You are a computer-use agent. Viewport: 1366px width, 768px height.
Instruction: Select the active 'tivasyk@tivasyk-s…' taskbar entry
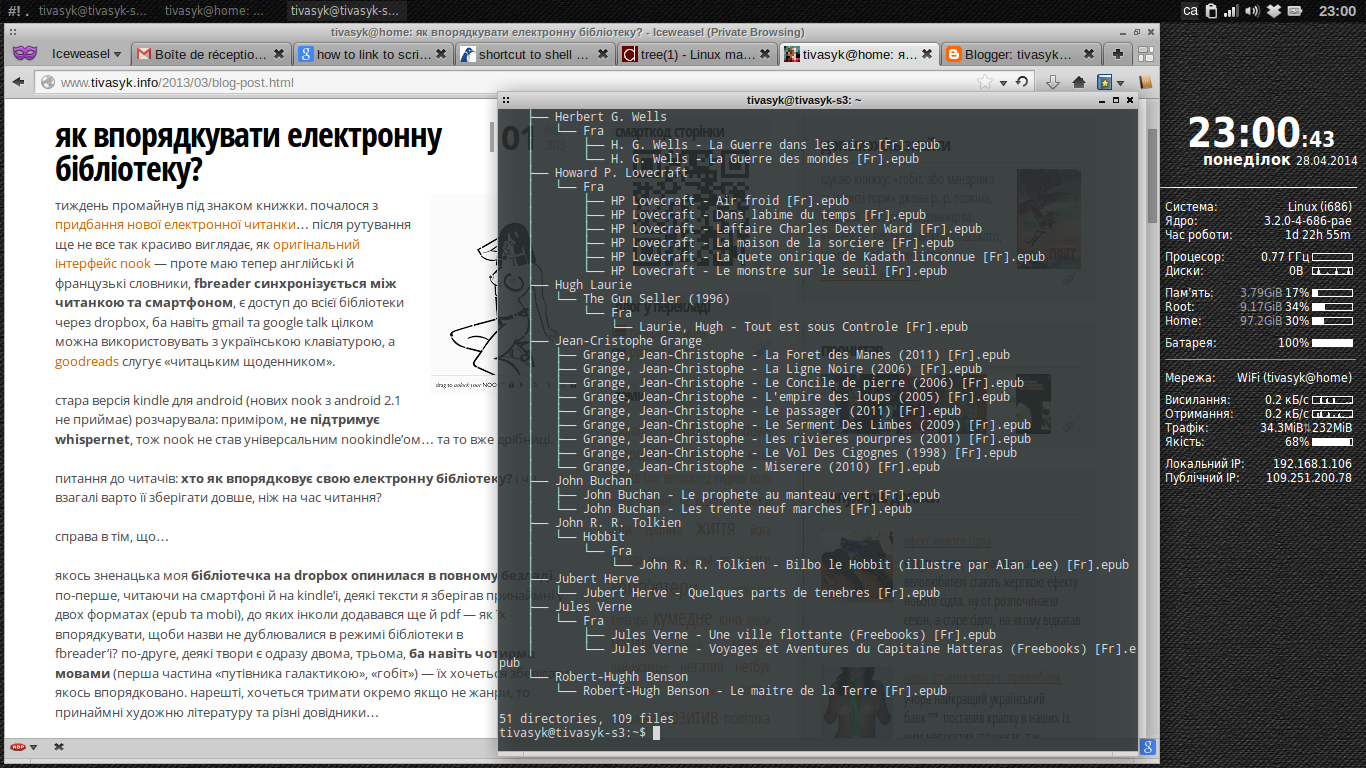pyautogui.click(x=347, y=11)
